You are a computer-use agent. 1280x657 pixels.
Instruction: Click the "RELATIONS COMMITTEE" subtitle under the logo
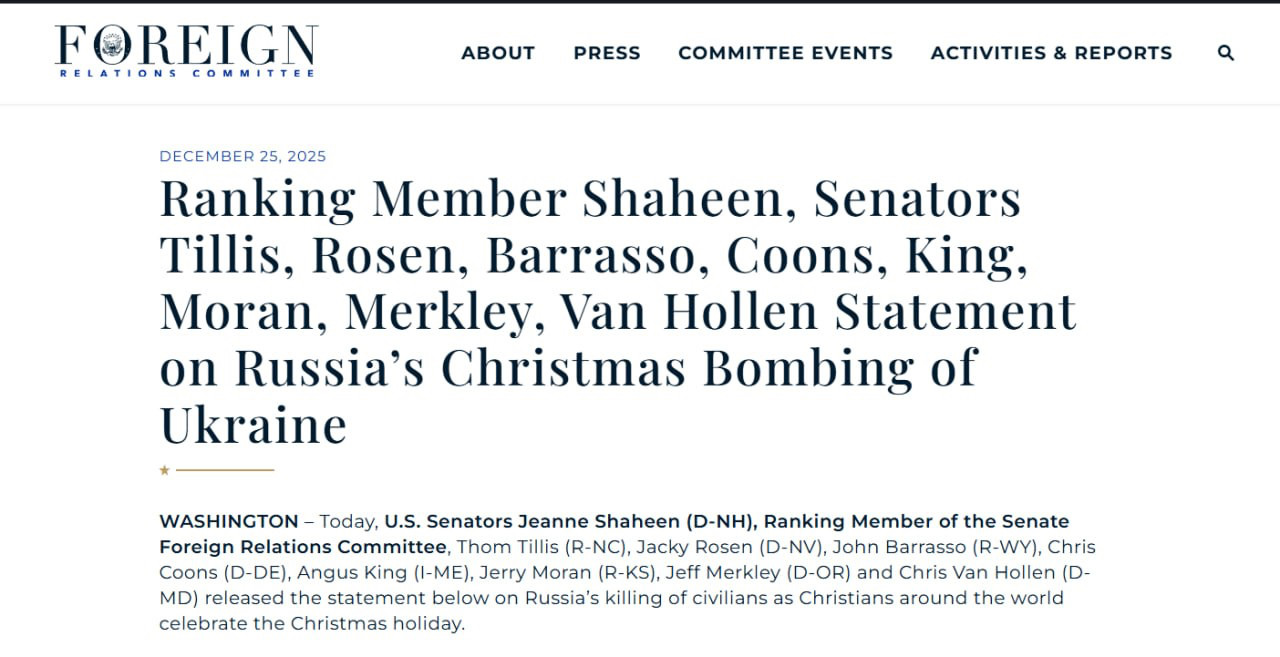click(x=187, y=74)
